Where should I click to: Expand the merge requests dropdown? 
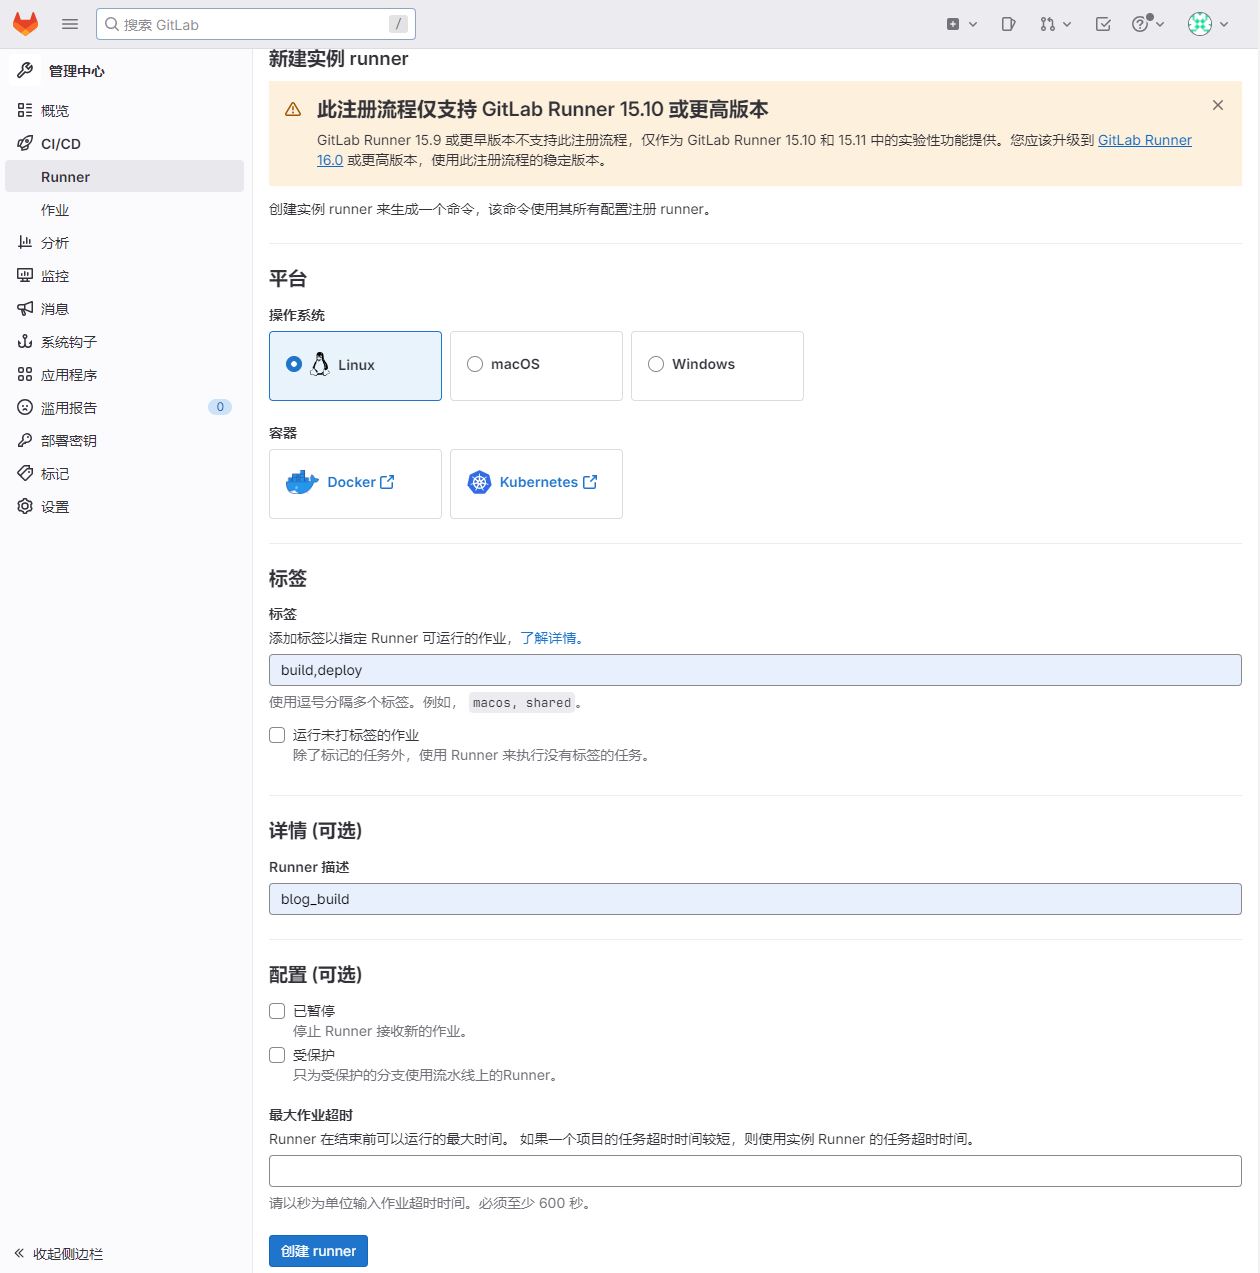click(1055, 24)
